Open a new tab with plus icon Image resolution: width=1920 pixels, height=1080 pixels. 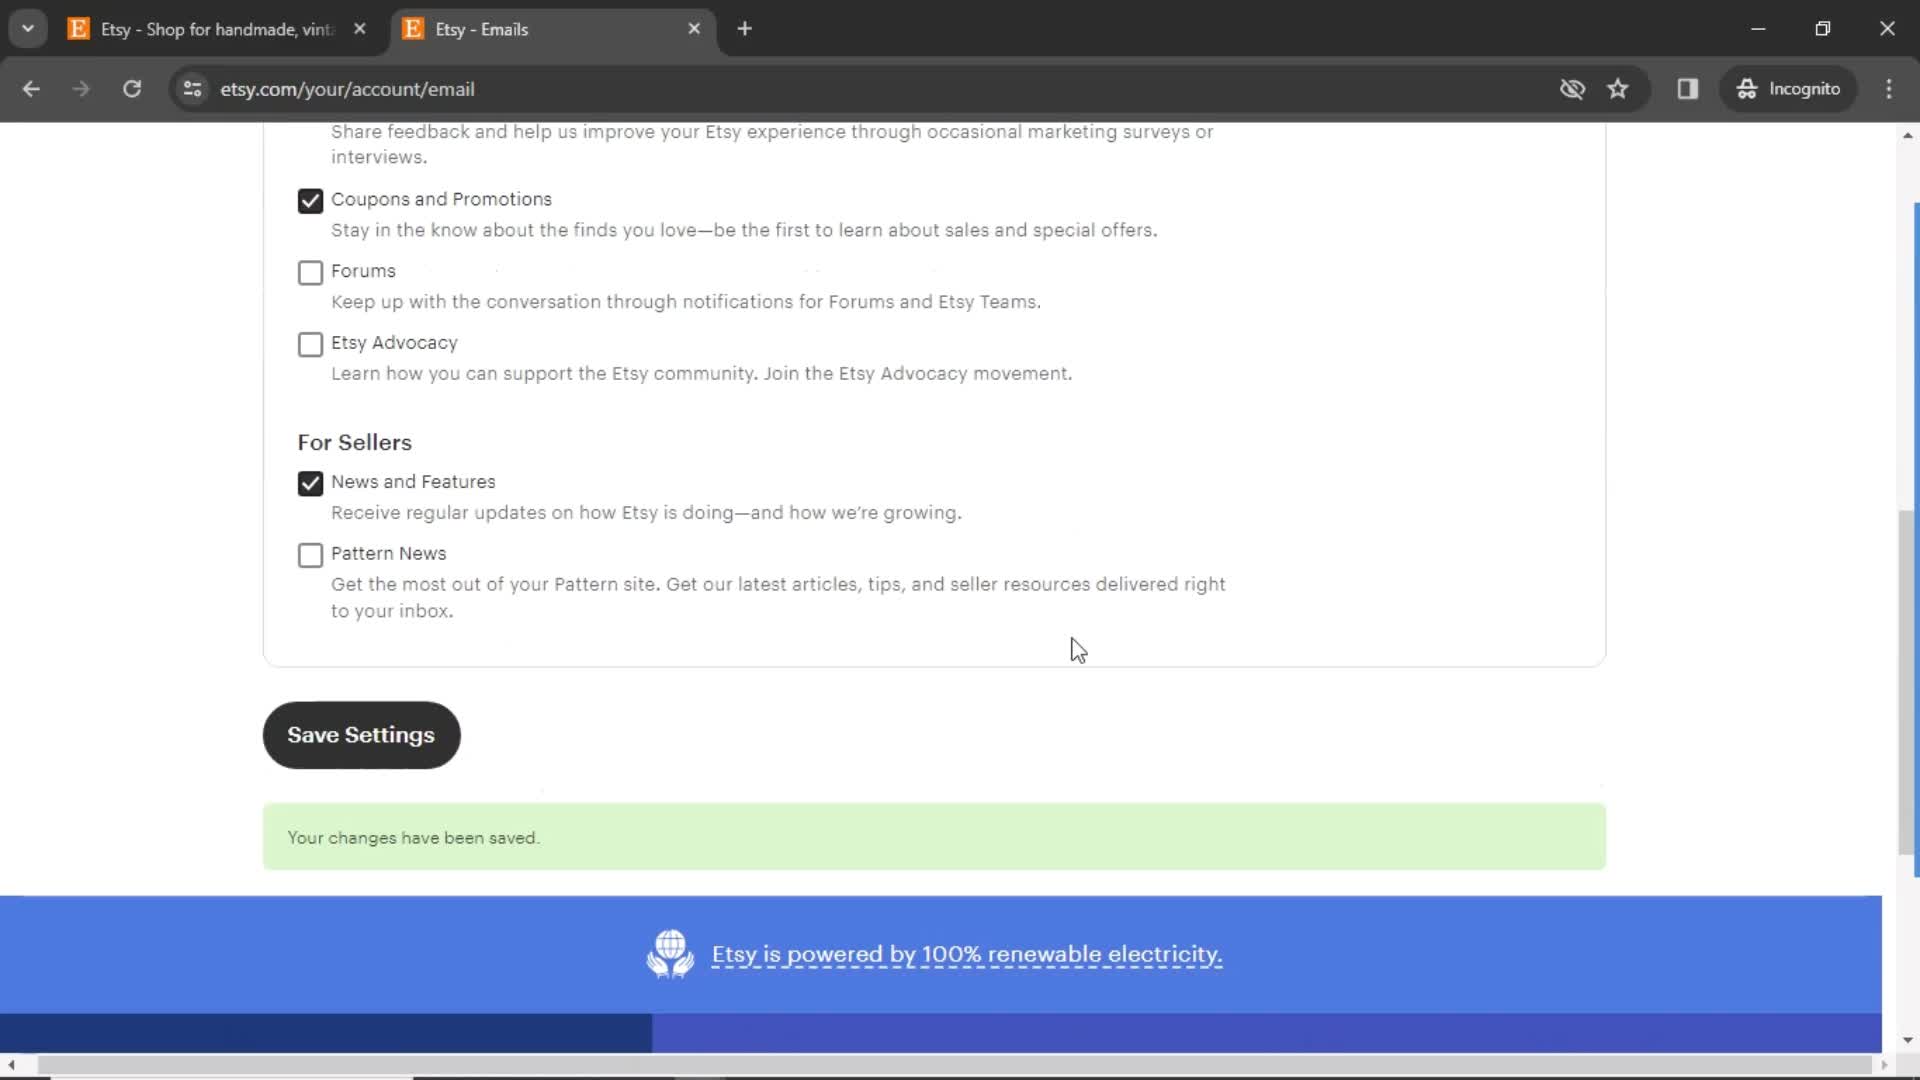tap(746, 29)
